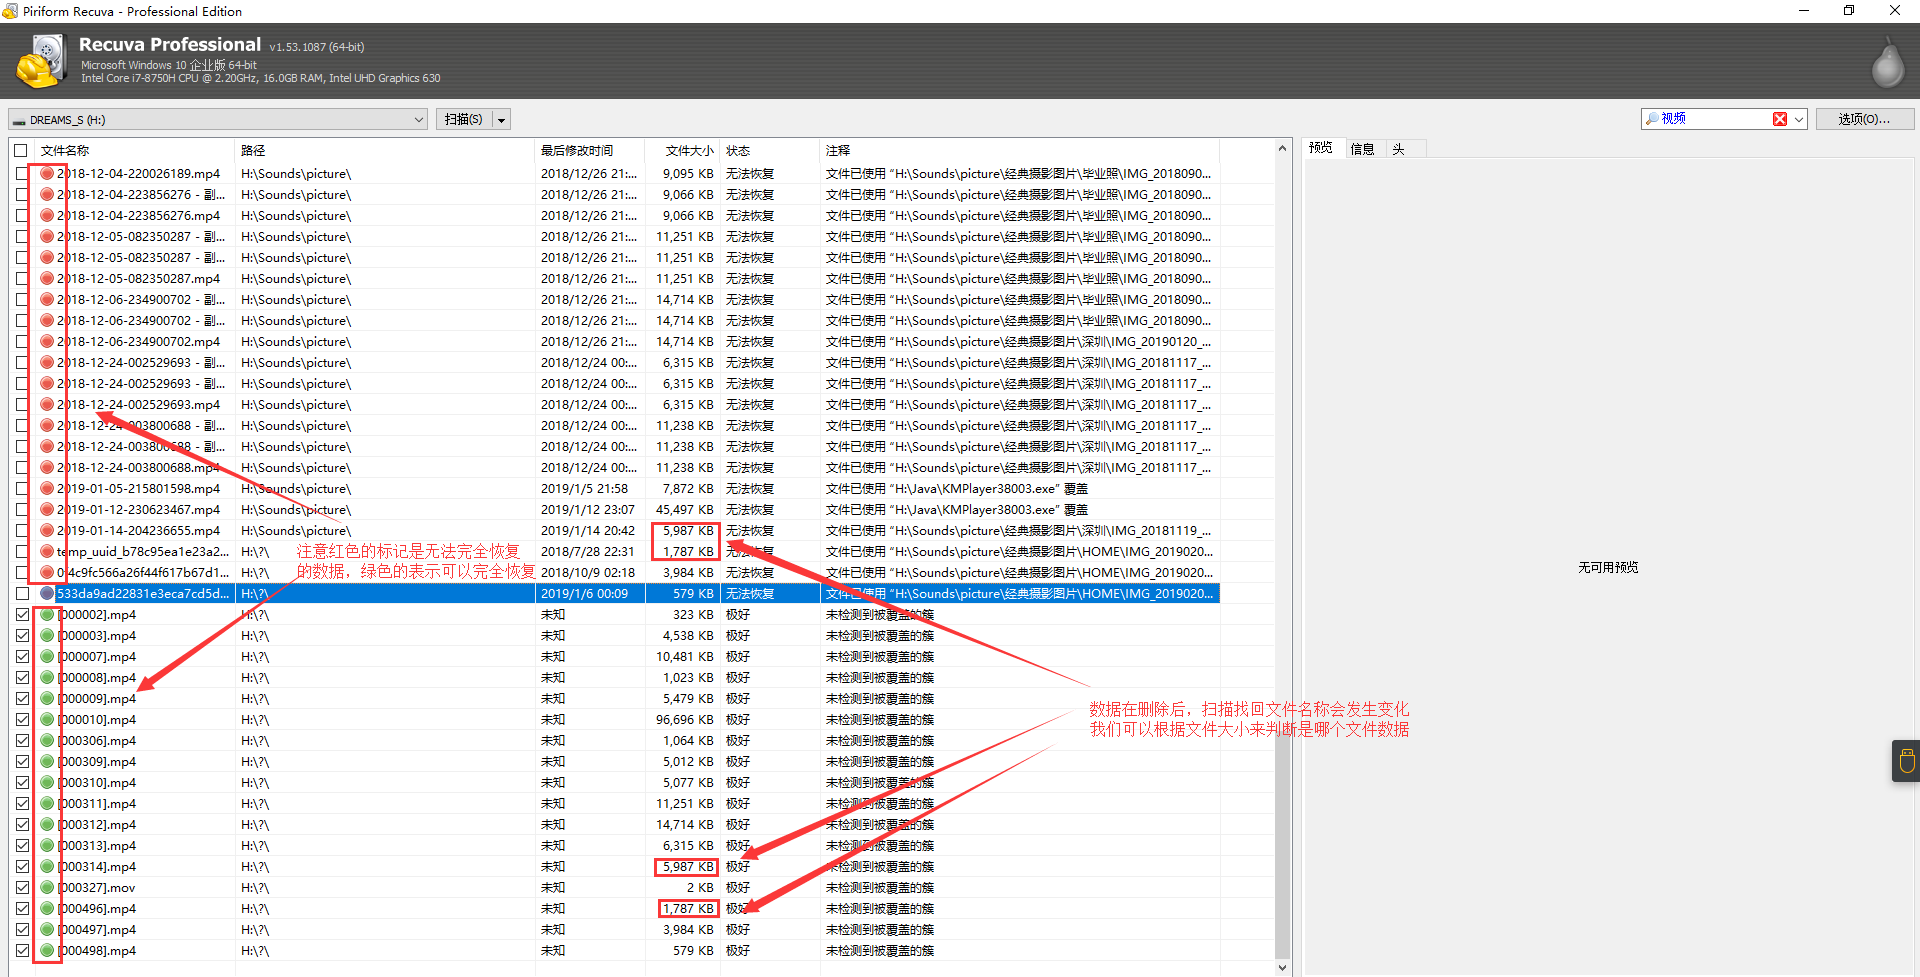Click the 96,696 KB size cell
This screenshot has height=977, width=1920.
[x=685, y=720]
